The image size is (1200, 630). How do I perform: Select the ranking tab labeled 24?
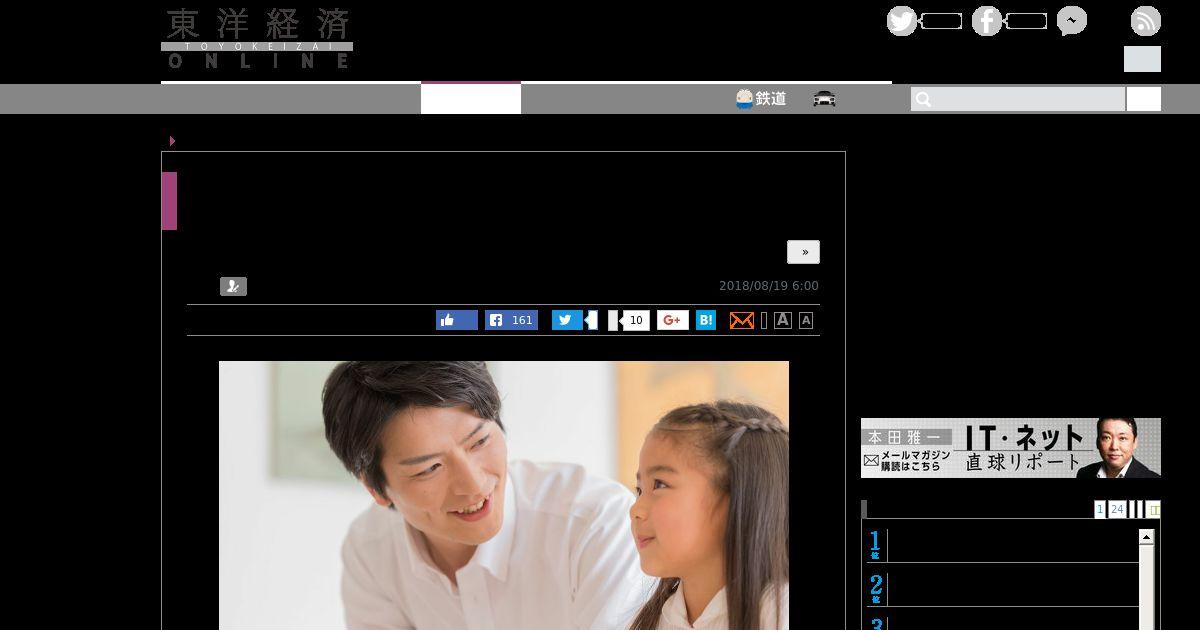click(x=1117, y=510)
